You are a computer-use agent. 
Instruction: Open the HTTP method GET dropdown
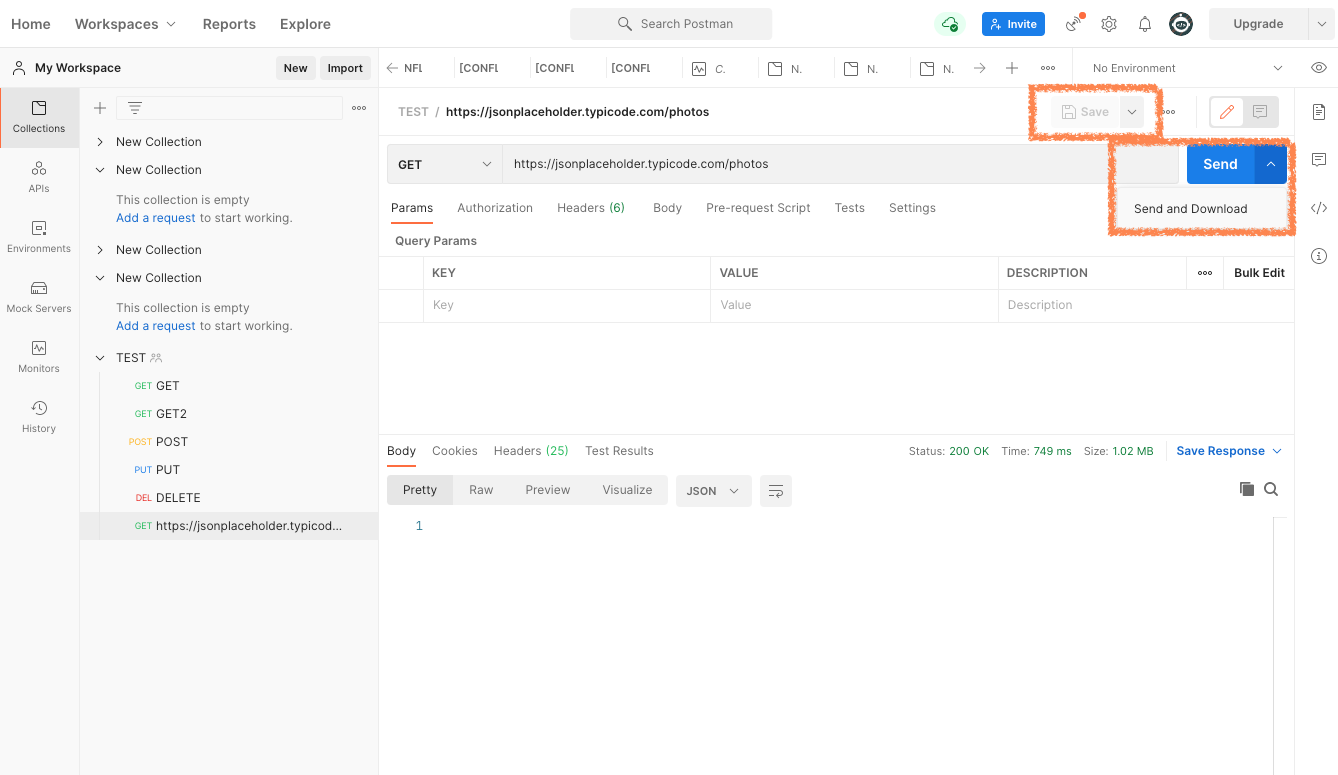[x=445, y=164]
